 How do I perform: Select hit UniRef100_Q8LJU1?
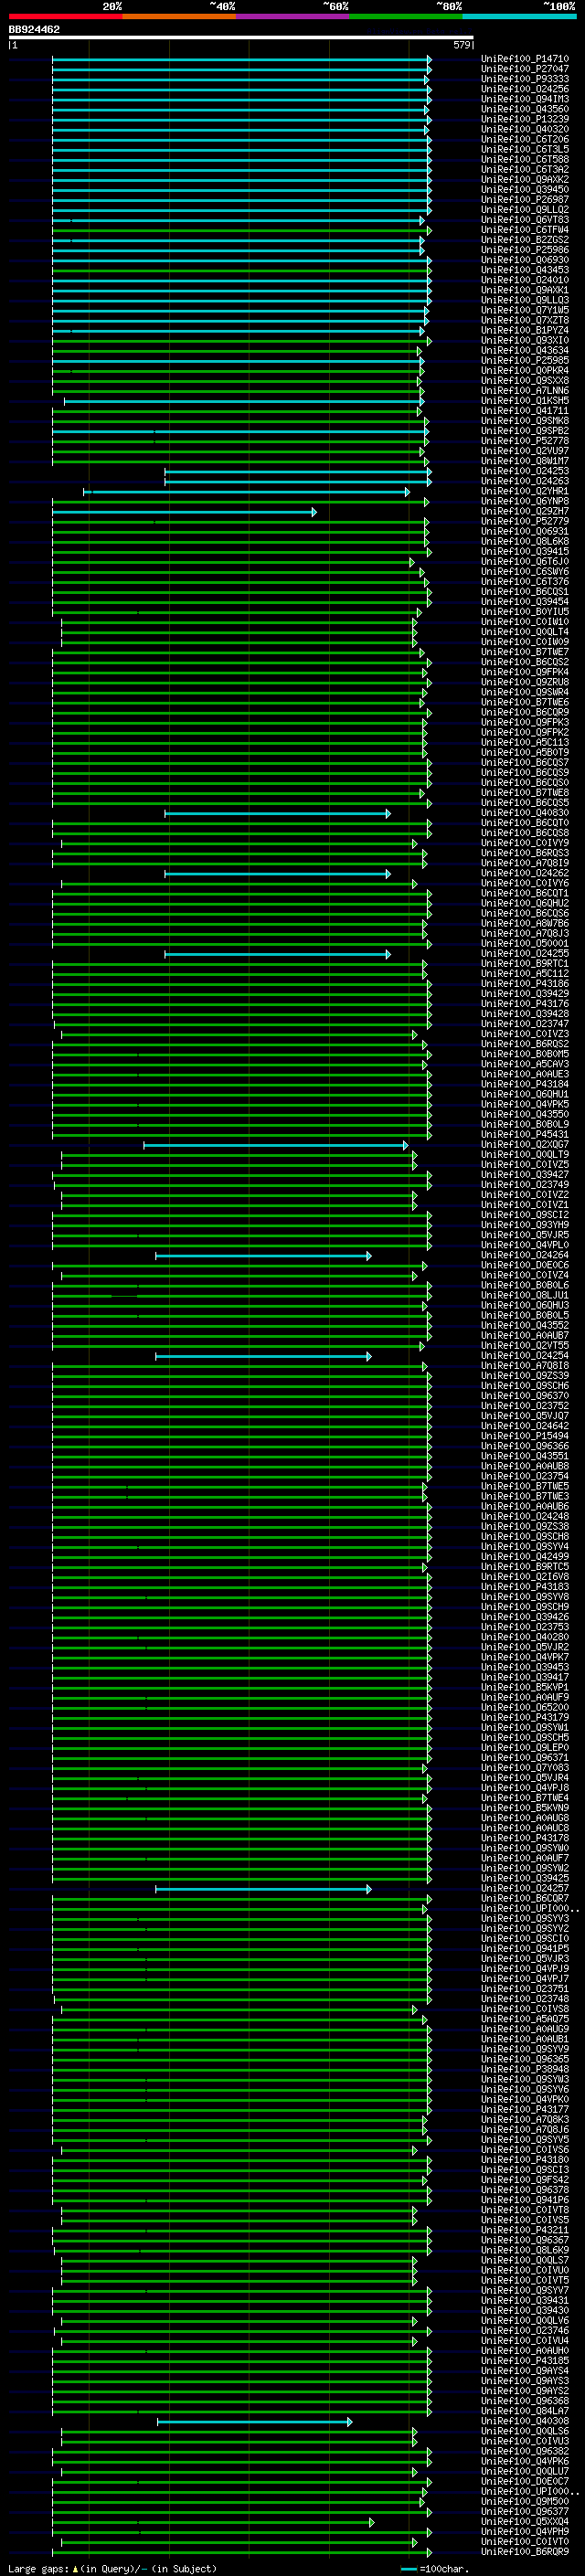524,1296
